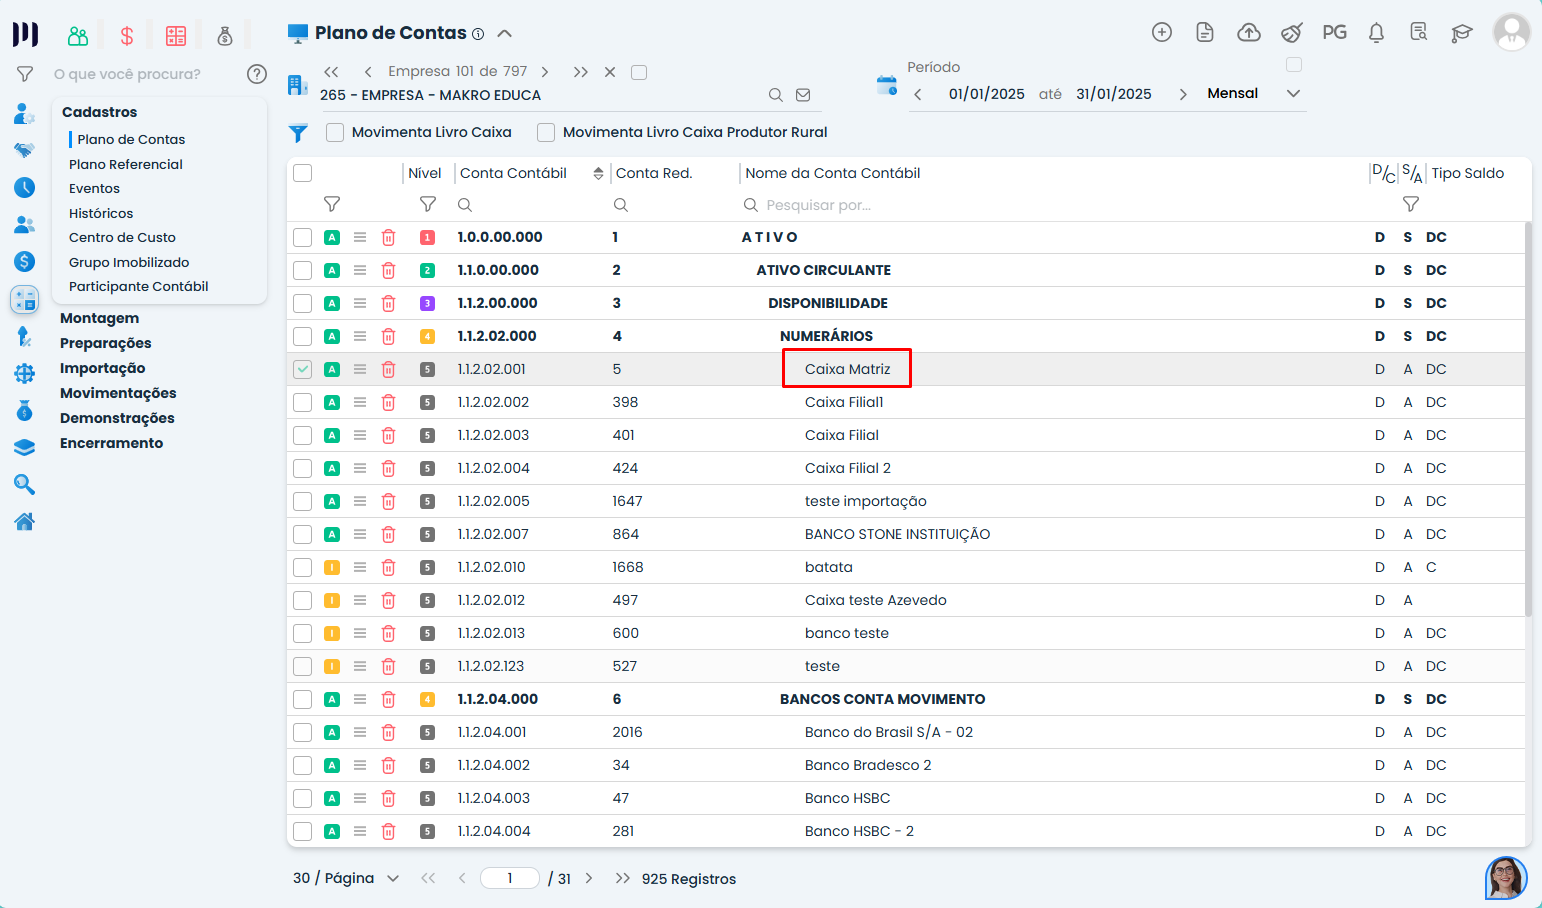
Task: Collapse the Plano de Contas title chevron
Action: click(x=505, y=33)
